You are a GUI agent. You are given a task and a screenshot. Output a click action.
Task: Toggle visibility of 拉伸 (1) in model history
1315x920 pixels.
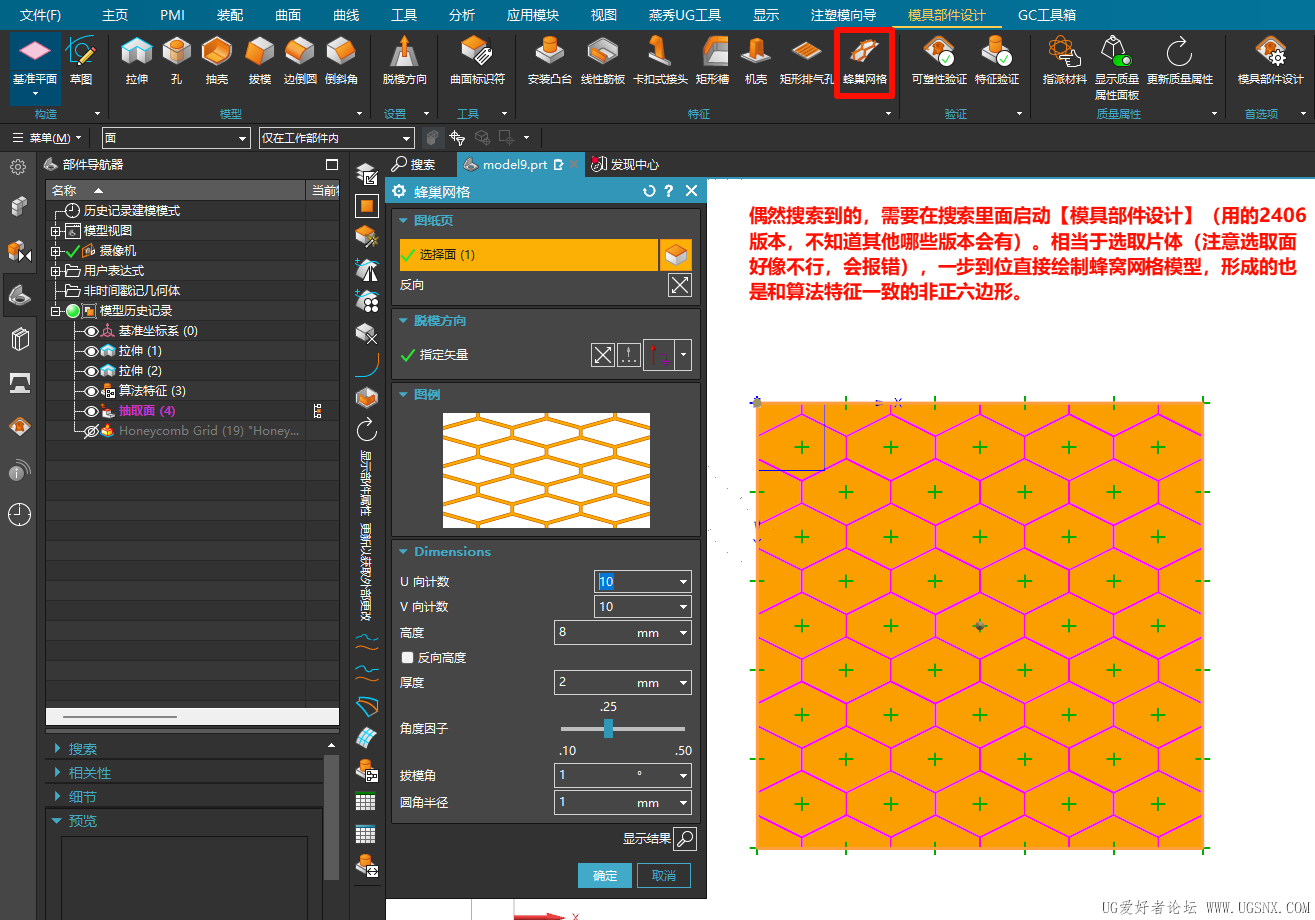point(93,351)
